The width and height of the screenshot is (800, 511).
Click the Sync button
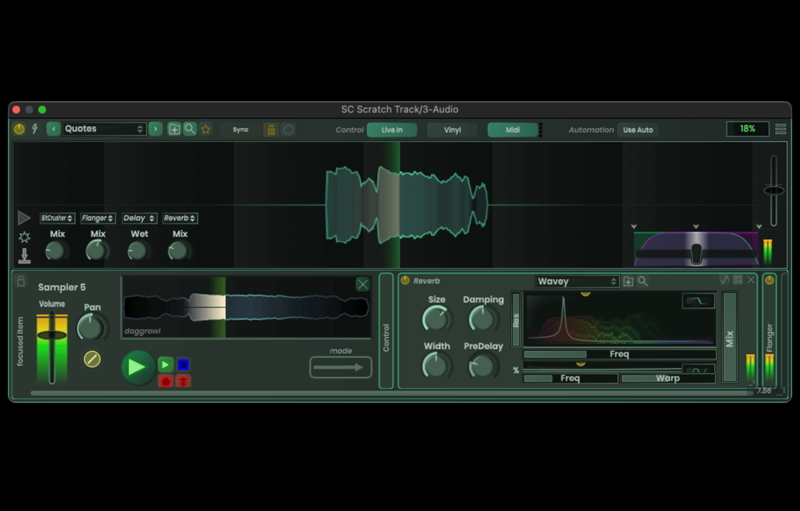[240, 130]
